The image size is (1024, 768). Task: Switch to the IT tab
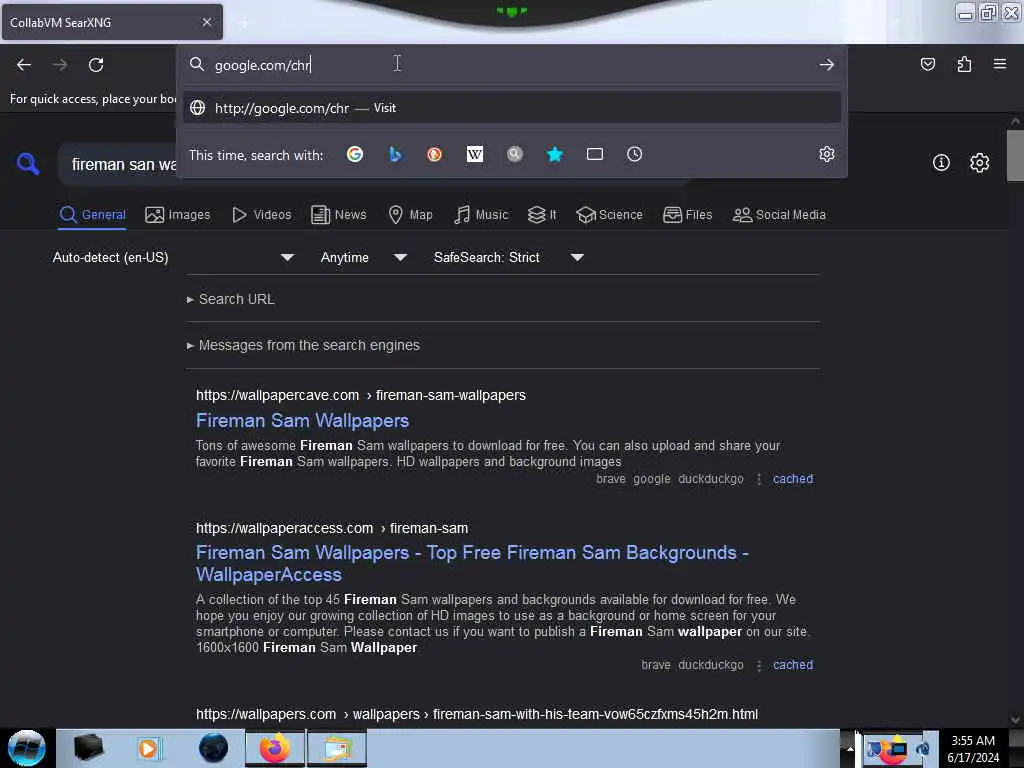[542, 215]
